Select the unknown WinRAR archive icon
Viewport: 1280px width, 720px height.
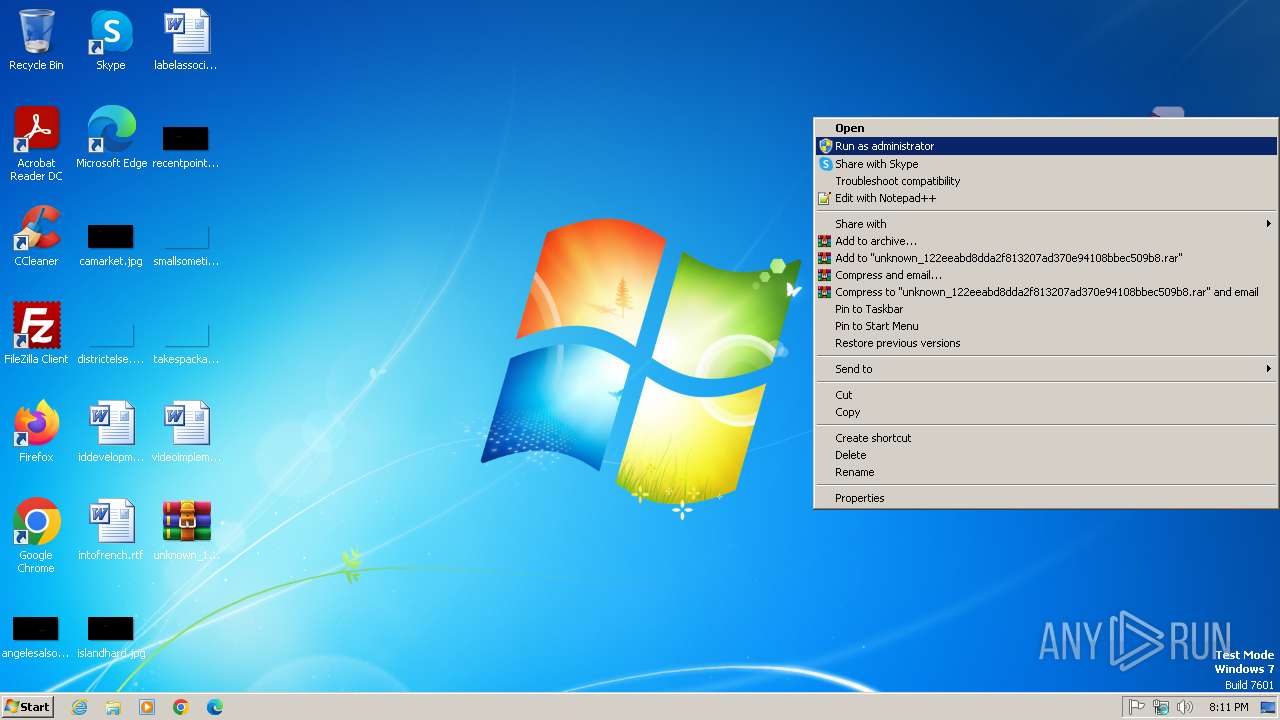point(186,530)
